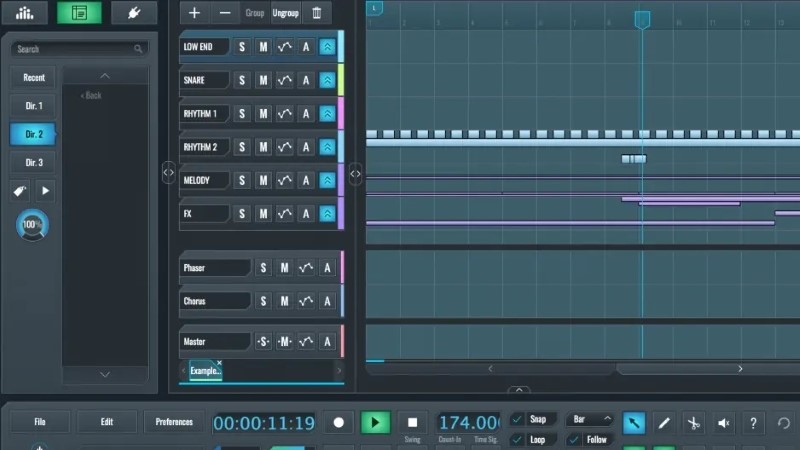The width and height of the screenshot is (800, 450).
Task: Open the Edit menu
Action: click(x=107, y=422)
